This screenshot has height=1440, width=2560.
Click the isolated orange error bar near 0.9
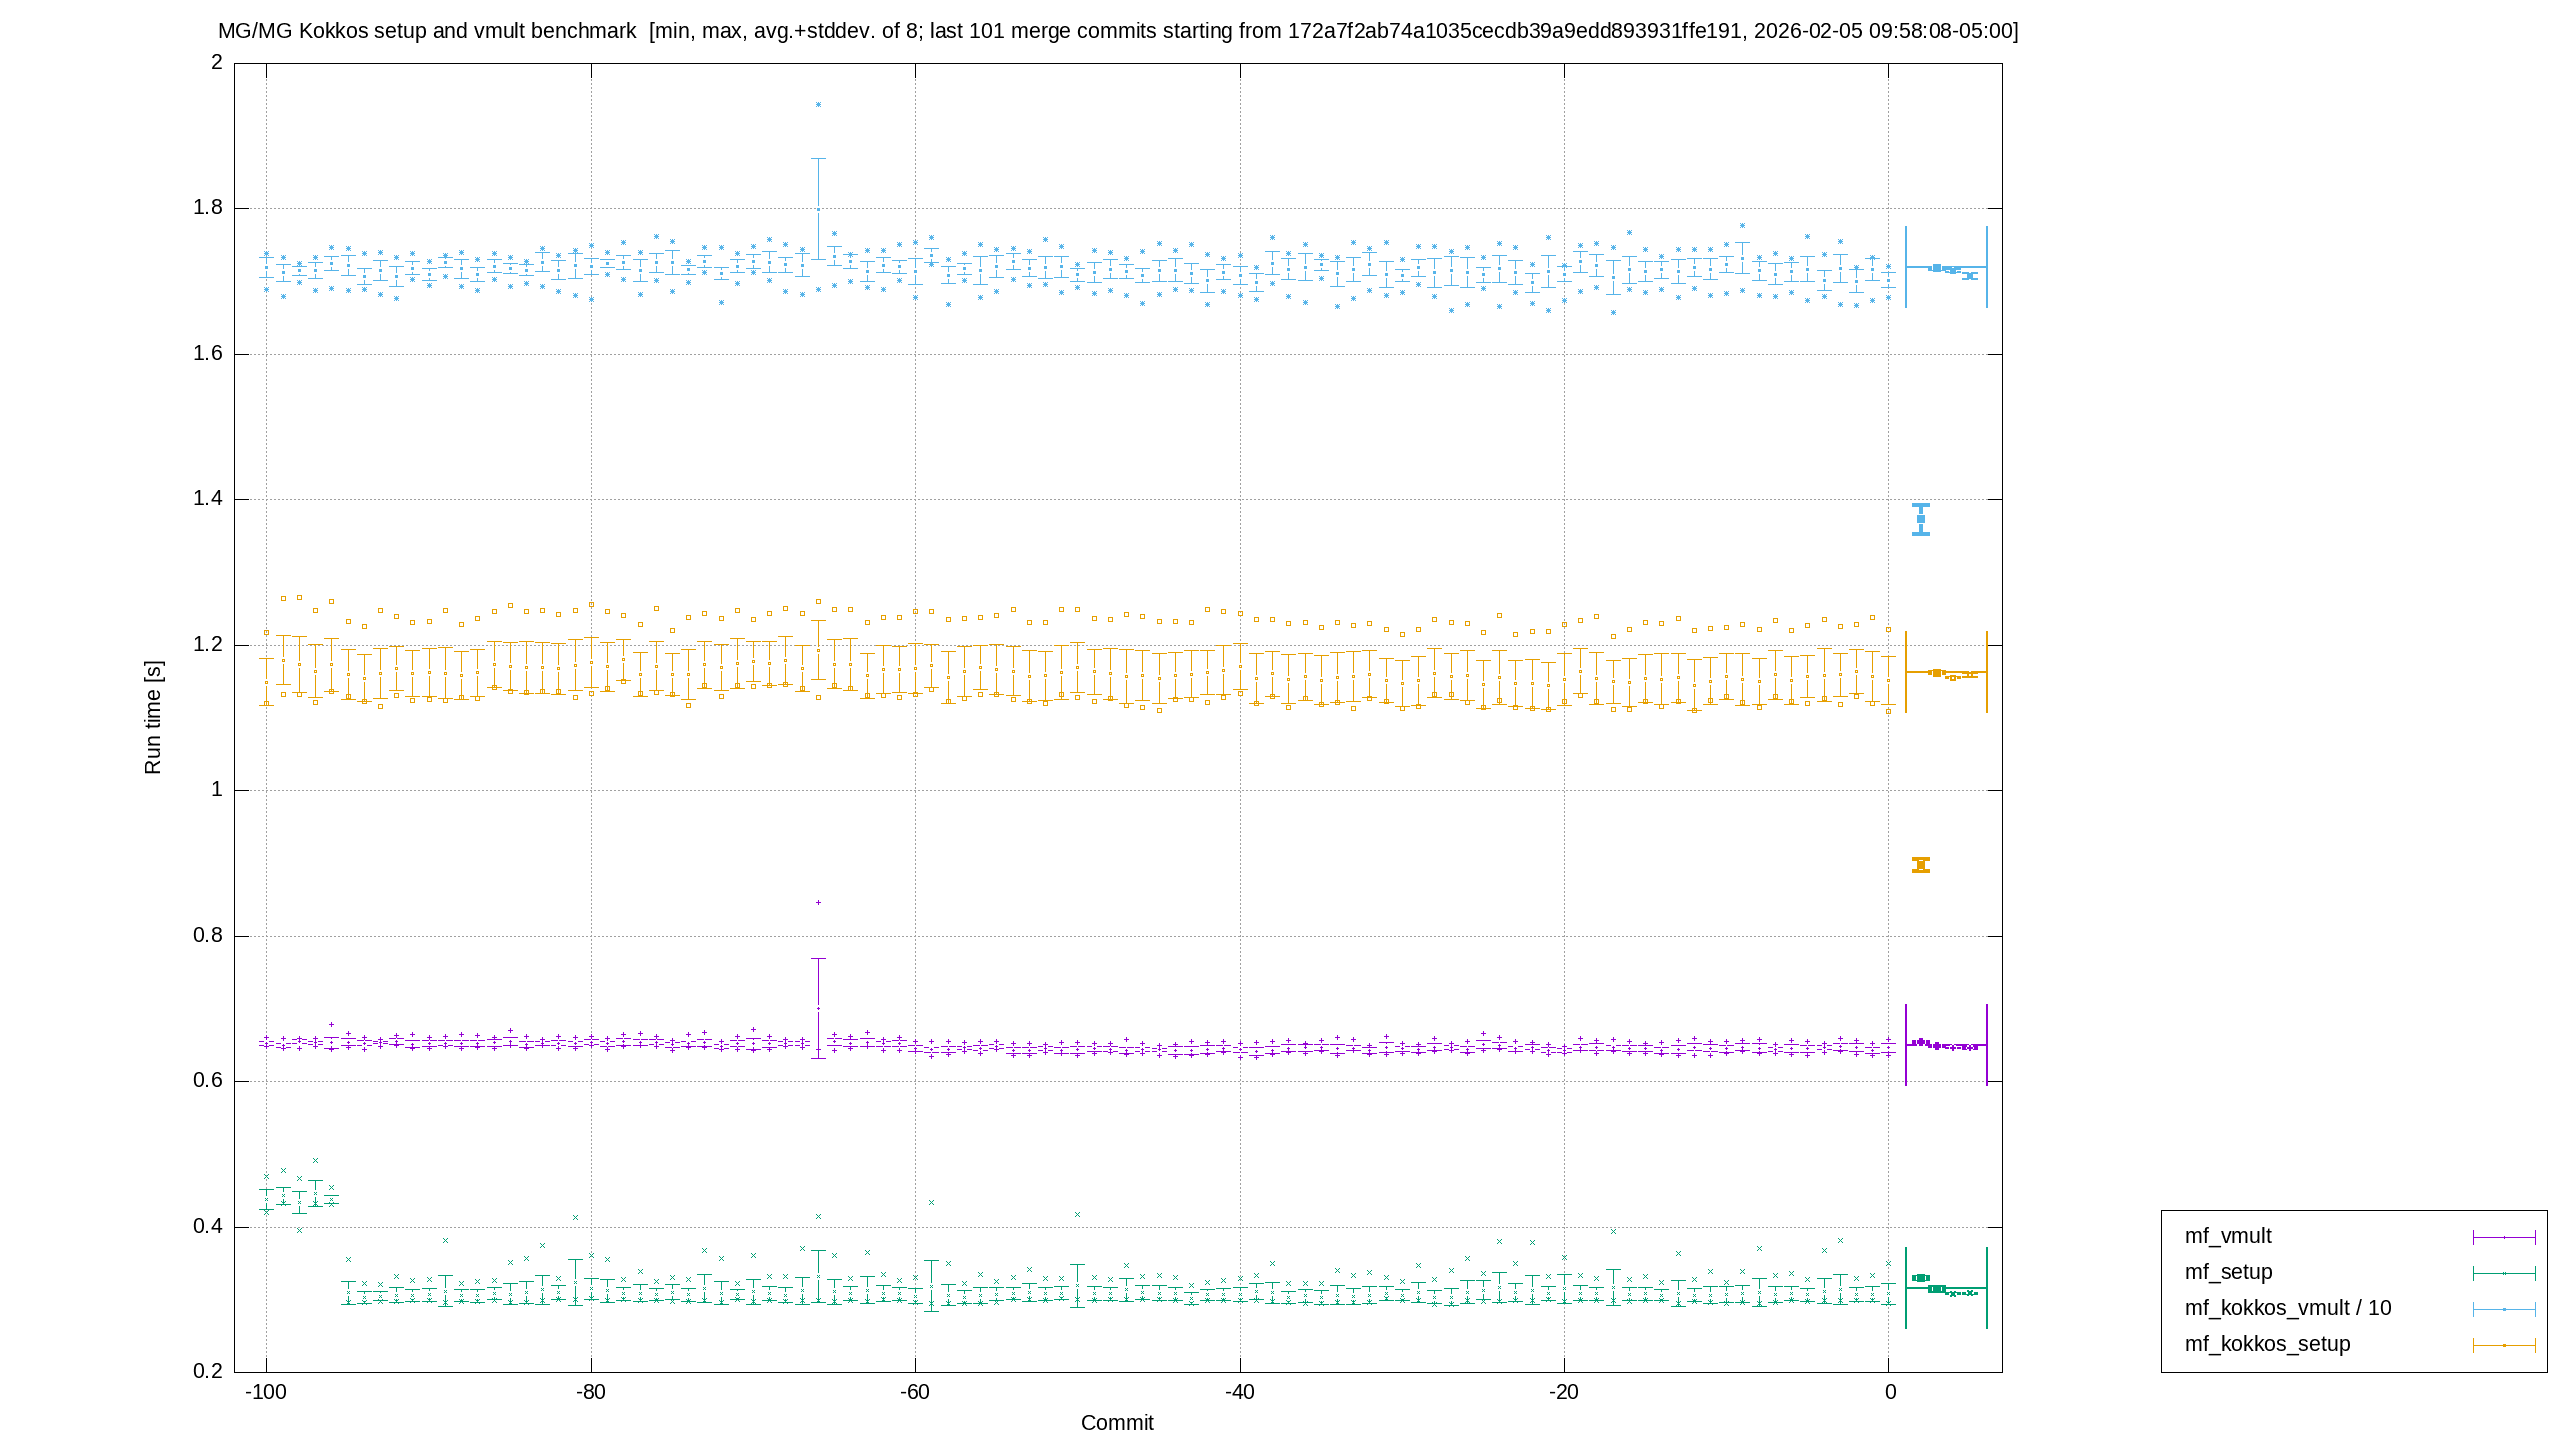[1921, 865]
